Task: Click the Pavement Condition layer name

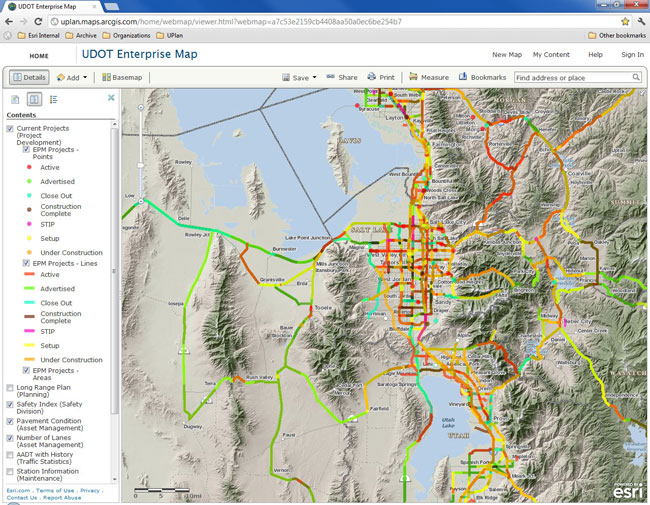Action: point(50,424)
